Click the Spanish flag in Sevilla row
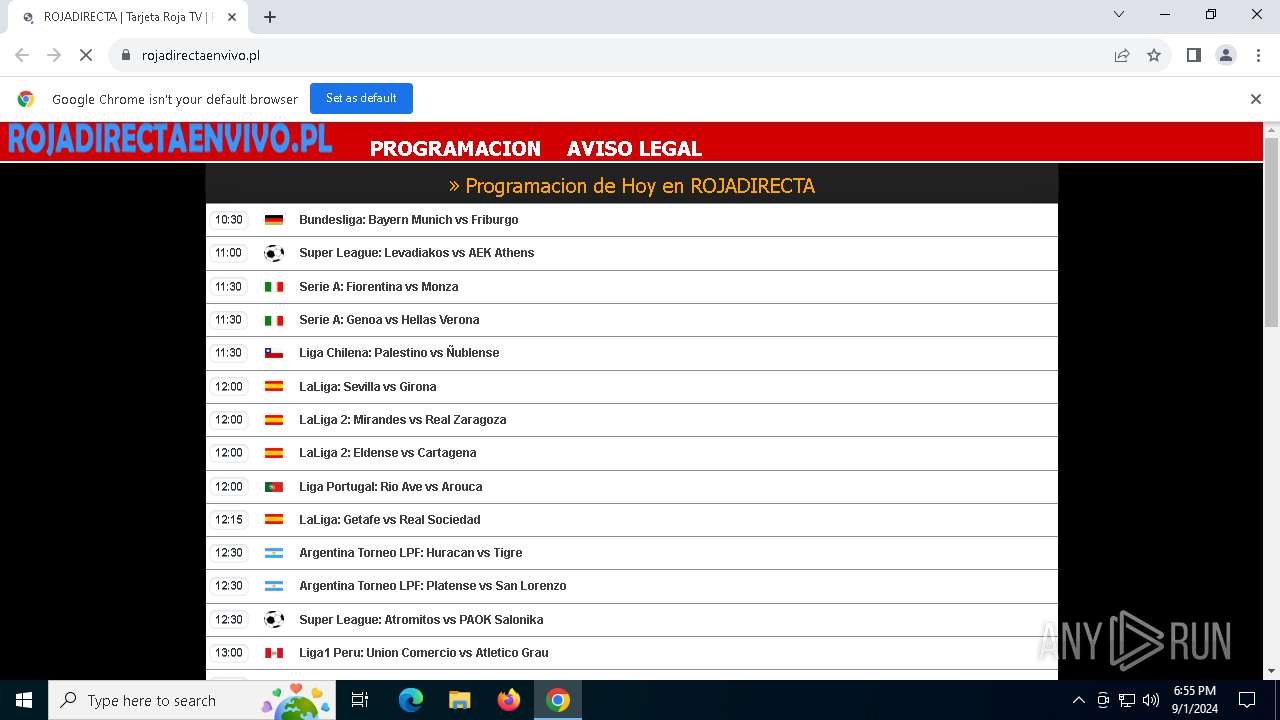 [274, 386]
